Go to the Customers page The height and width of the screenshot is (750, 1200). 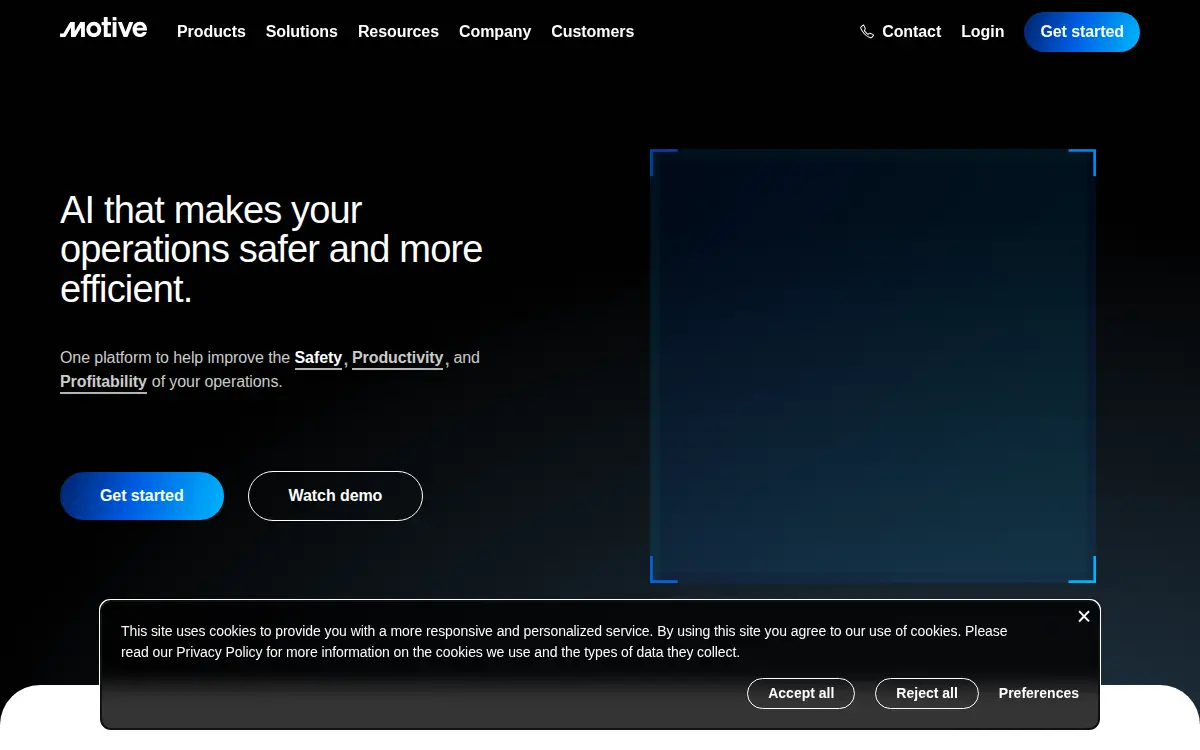pos(593,32)
